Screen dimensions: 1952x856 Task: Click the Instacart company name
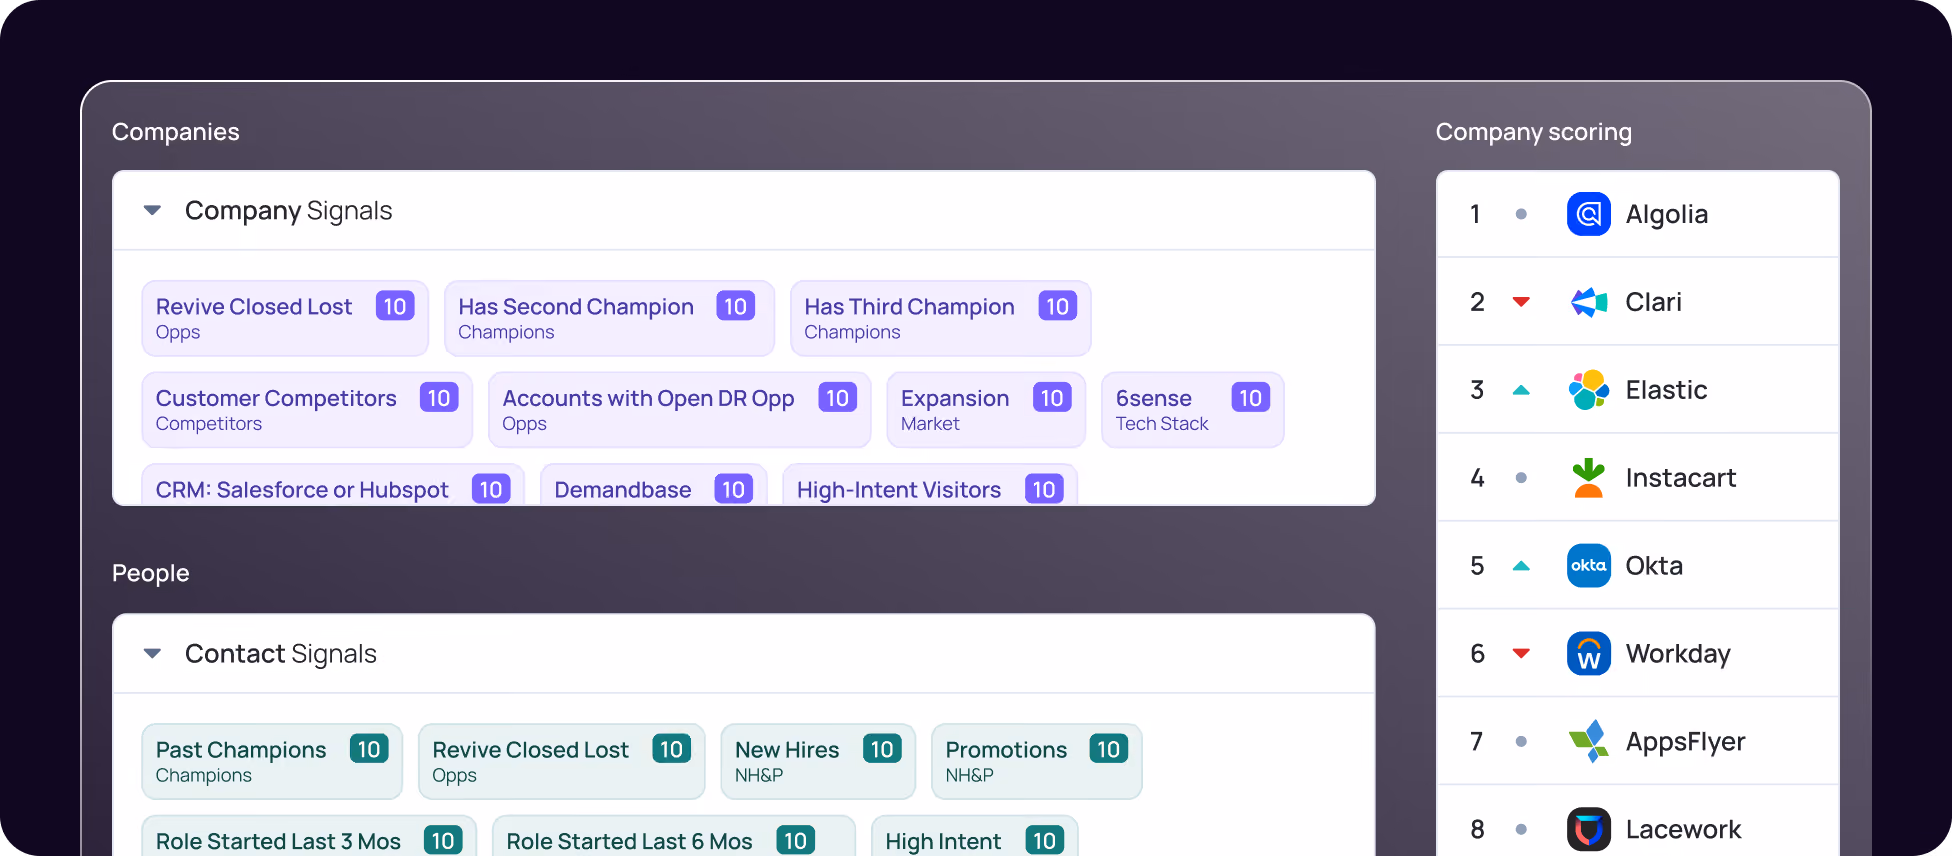(x=1680, y=478)
